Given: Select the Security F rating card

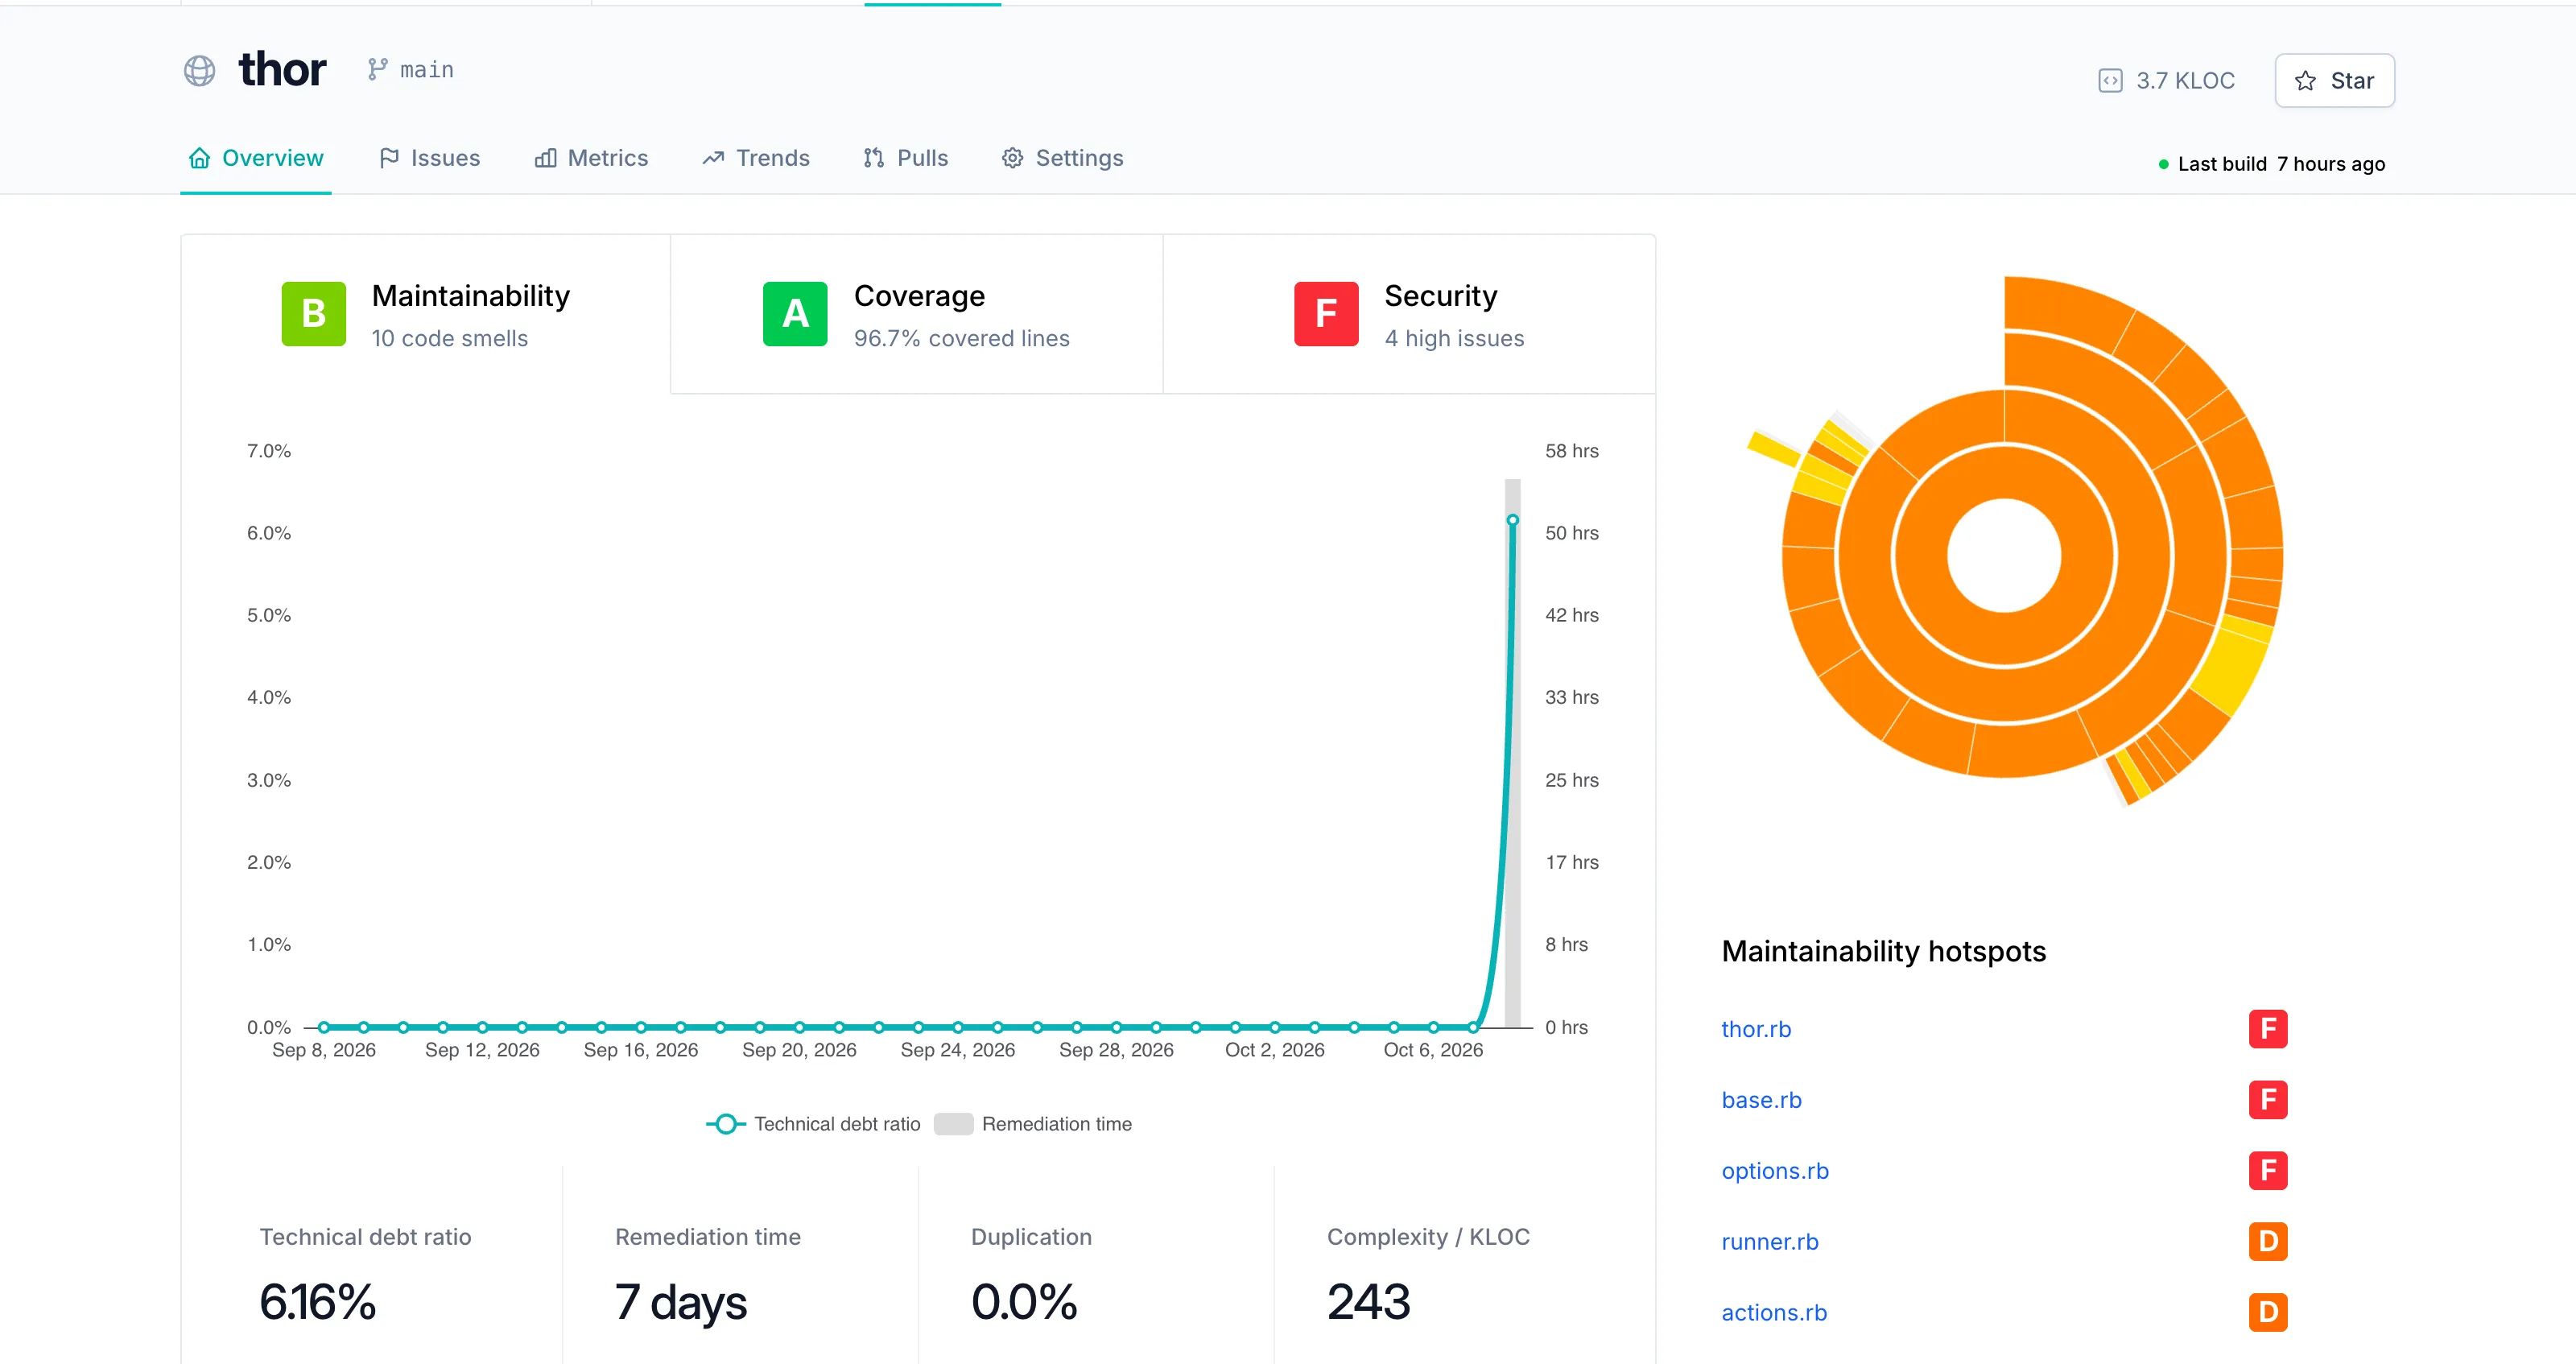Looking at the screenshot, I should pos(1409,314).
